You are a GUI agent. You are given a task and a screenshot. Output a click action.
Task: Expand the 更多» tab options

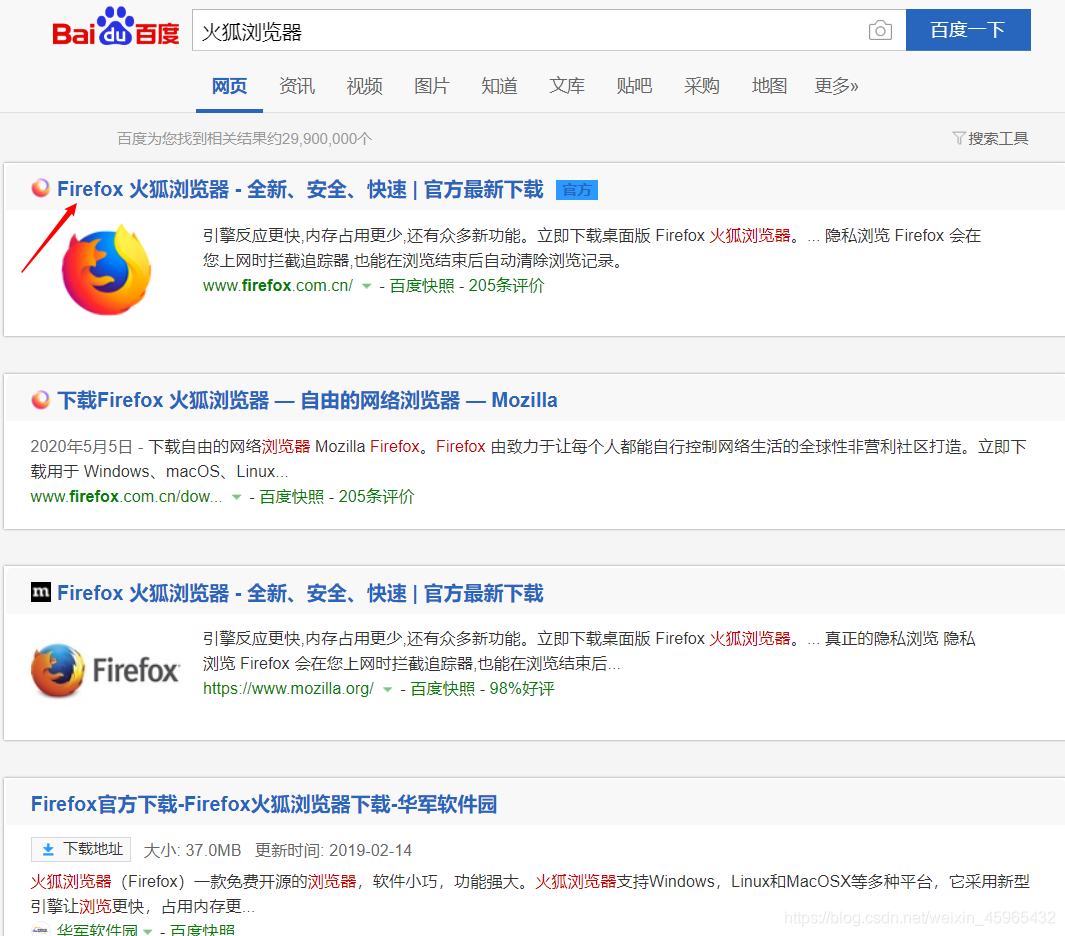[x=837, y=86]
